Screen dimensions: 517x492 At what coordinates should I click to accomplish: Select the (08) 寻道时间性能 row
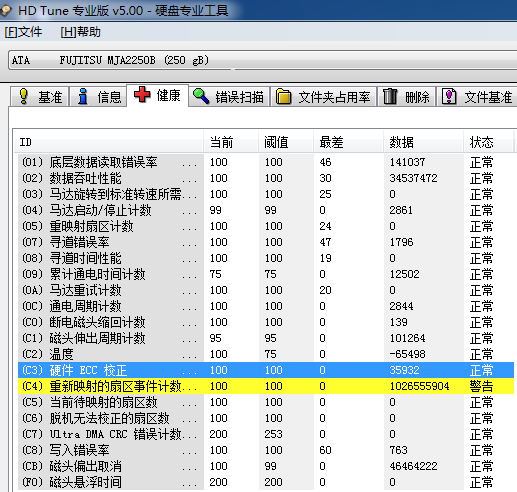tap(266, 258)
